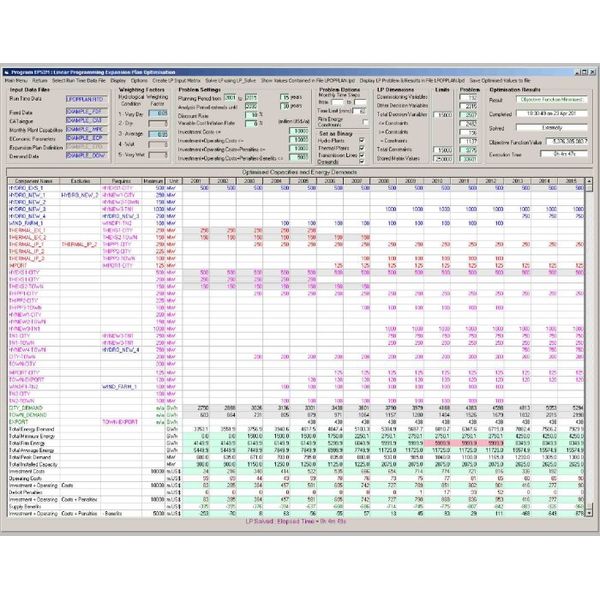The width and height of the screenshot is (600, 600).
Task: Open the Display menu
Action: [118, 81]
